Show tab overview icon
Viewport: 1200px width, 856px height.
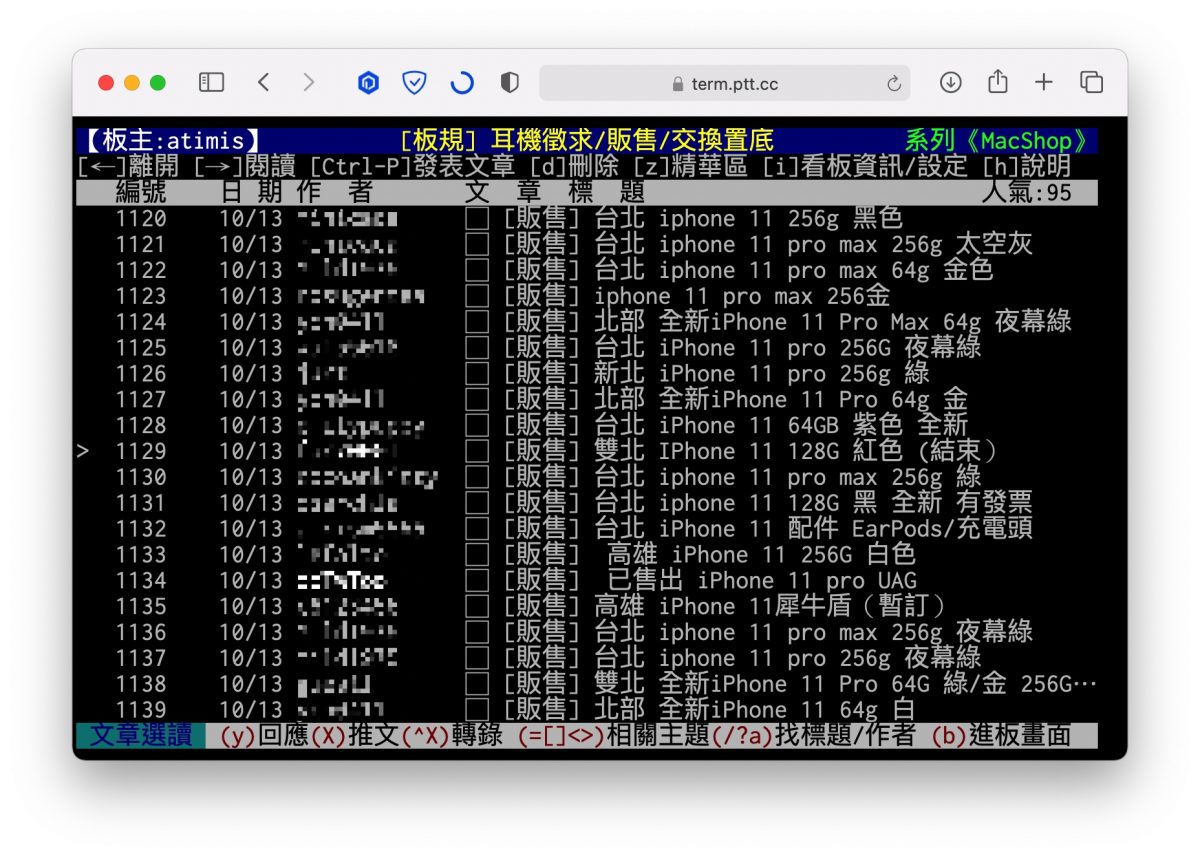(1091, 83)
